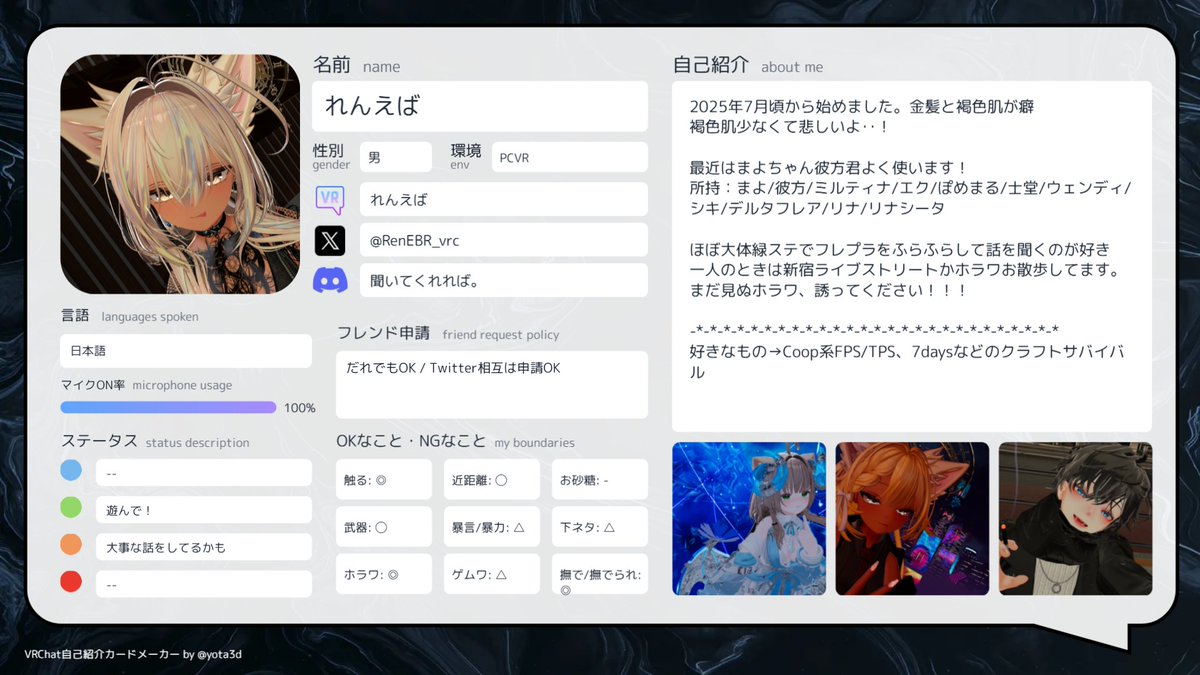
Task: Click the フレンド申請 heading
Action: 448,333
